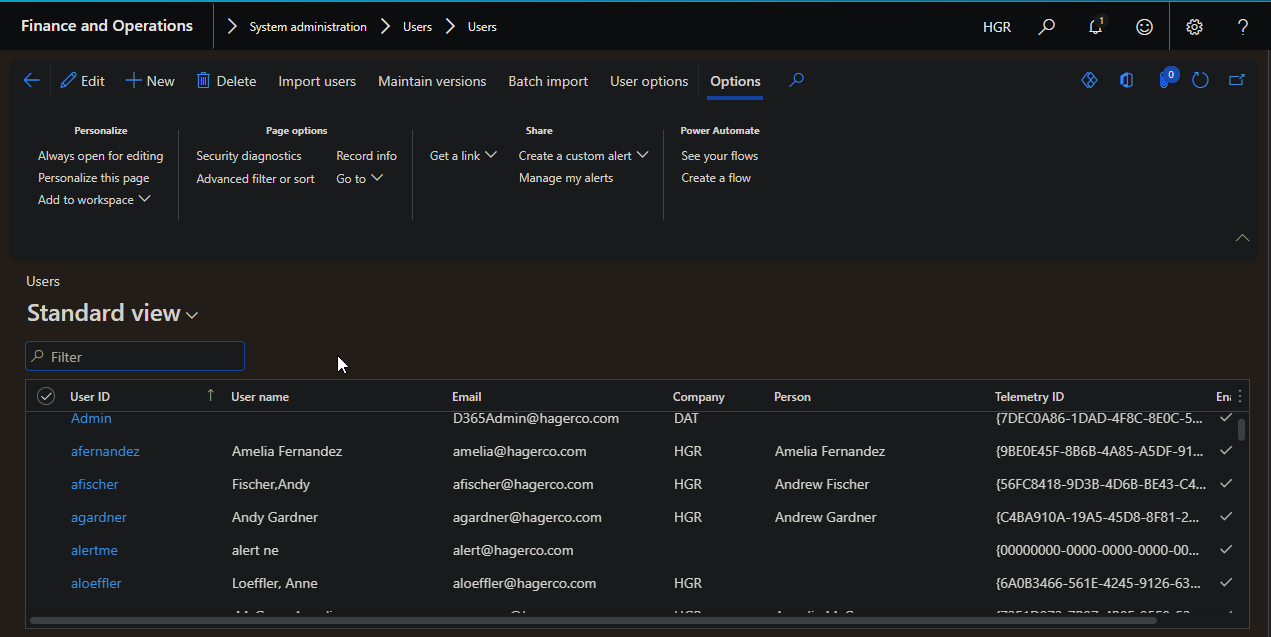This screenshot has width=1271, height=637.
Task: Click the Edit pencil button
Action: [82, 81]
